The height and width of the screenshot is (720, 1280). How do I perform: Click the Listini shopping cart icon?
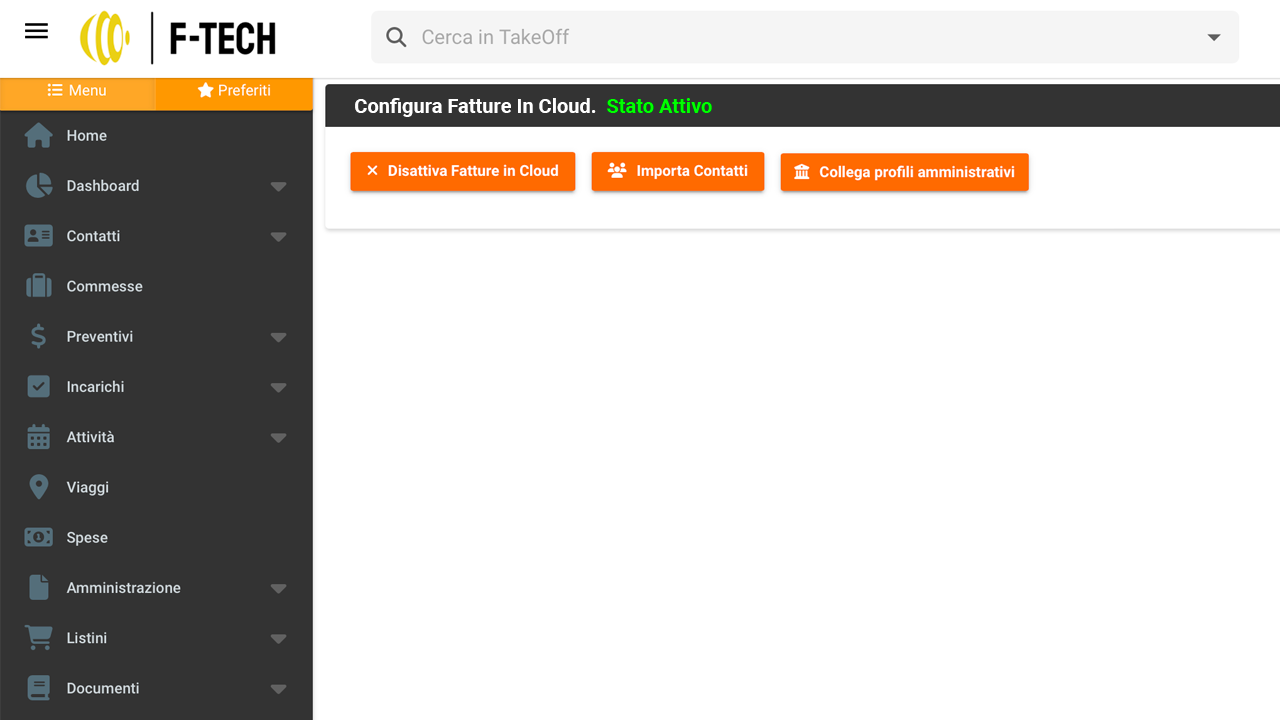coord(39,638)
